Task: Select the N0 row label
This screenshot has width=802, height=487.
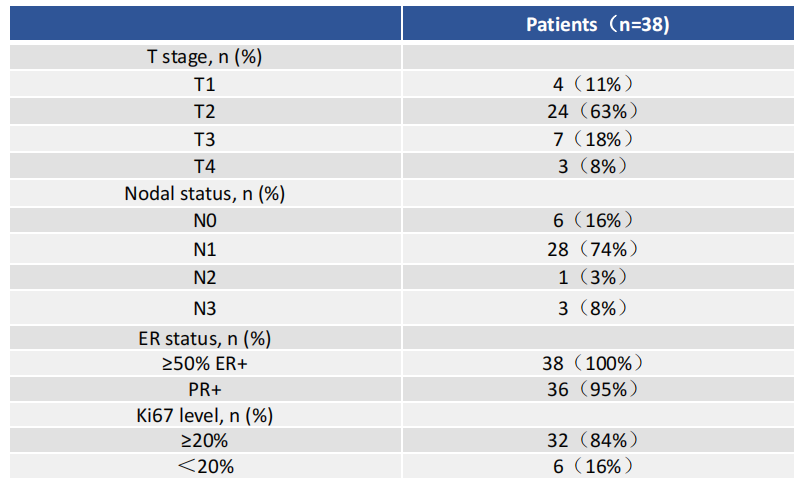Action: click(x=204, y=220)
